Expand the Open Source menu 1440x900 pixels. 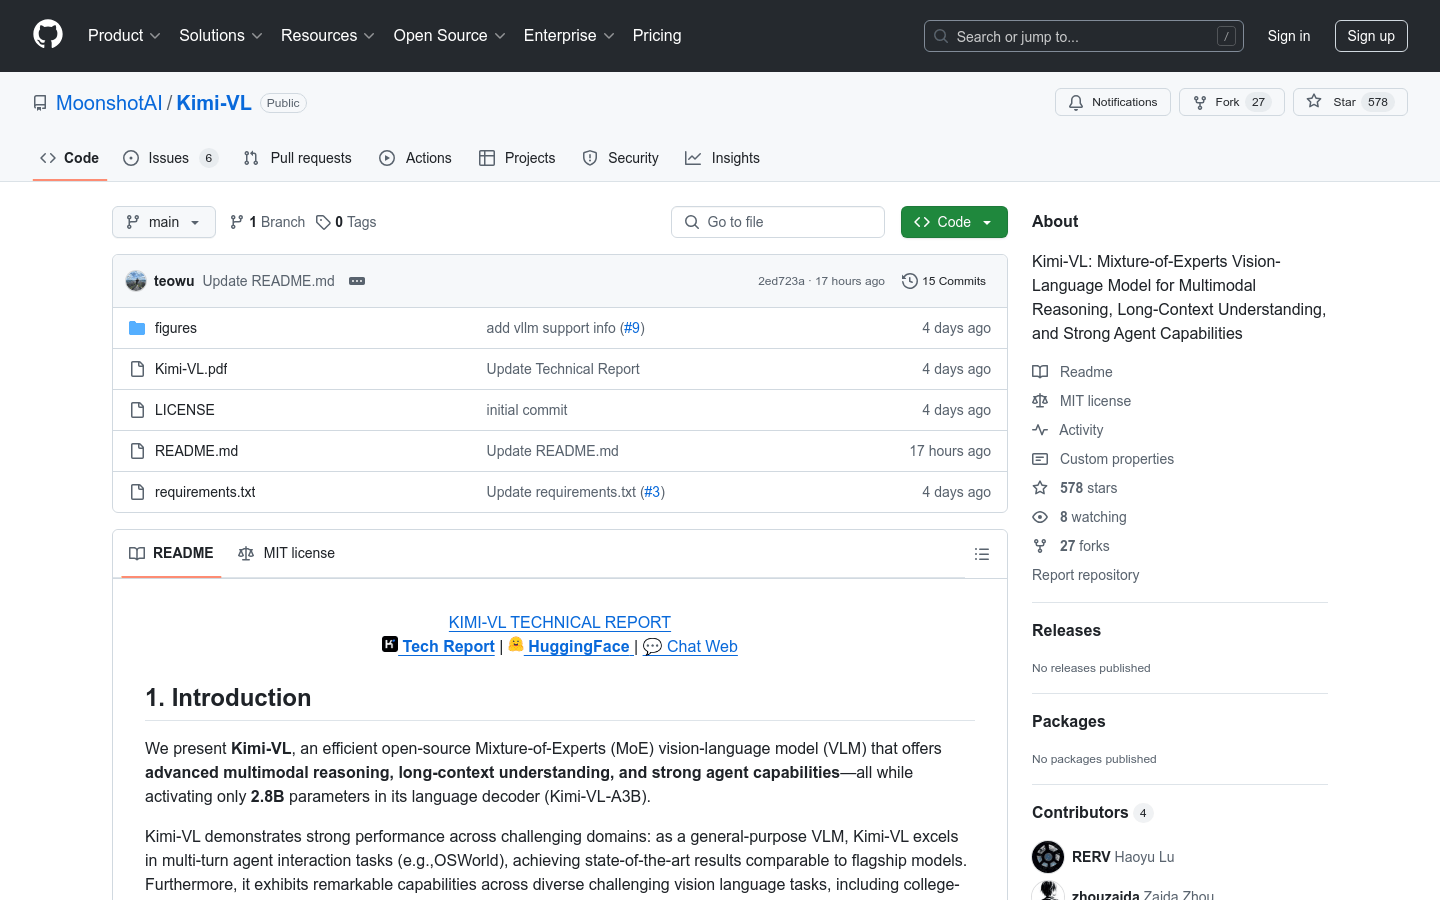click(x=450, y=35)
